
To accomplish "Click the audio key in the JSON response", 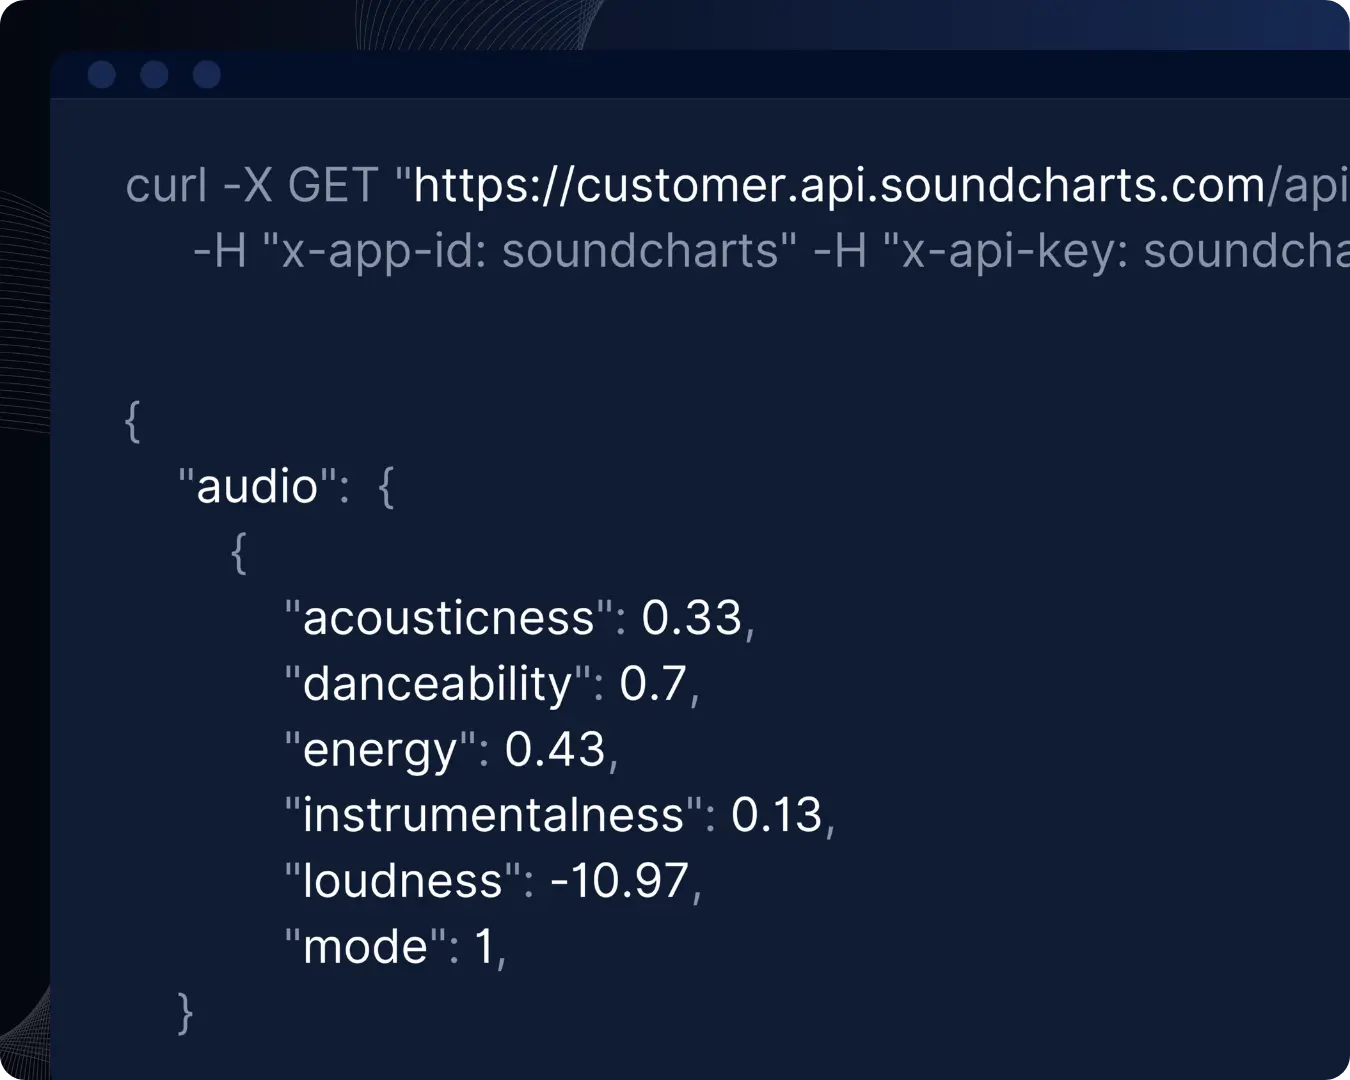I will click(x=258, y=485).
